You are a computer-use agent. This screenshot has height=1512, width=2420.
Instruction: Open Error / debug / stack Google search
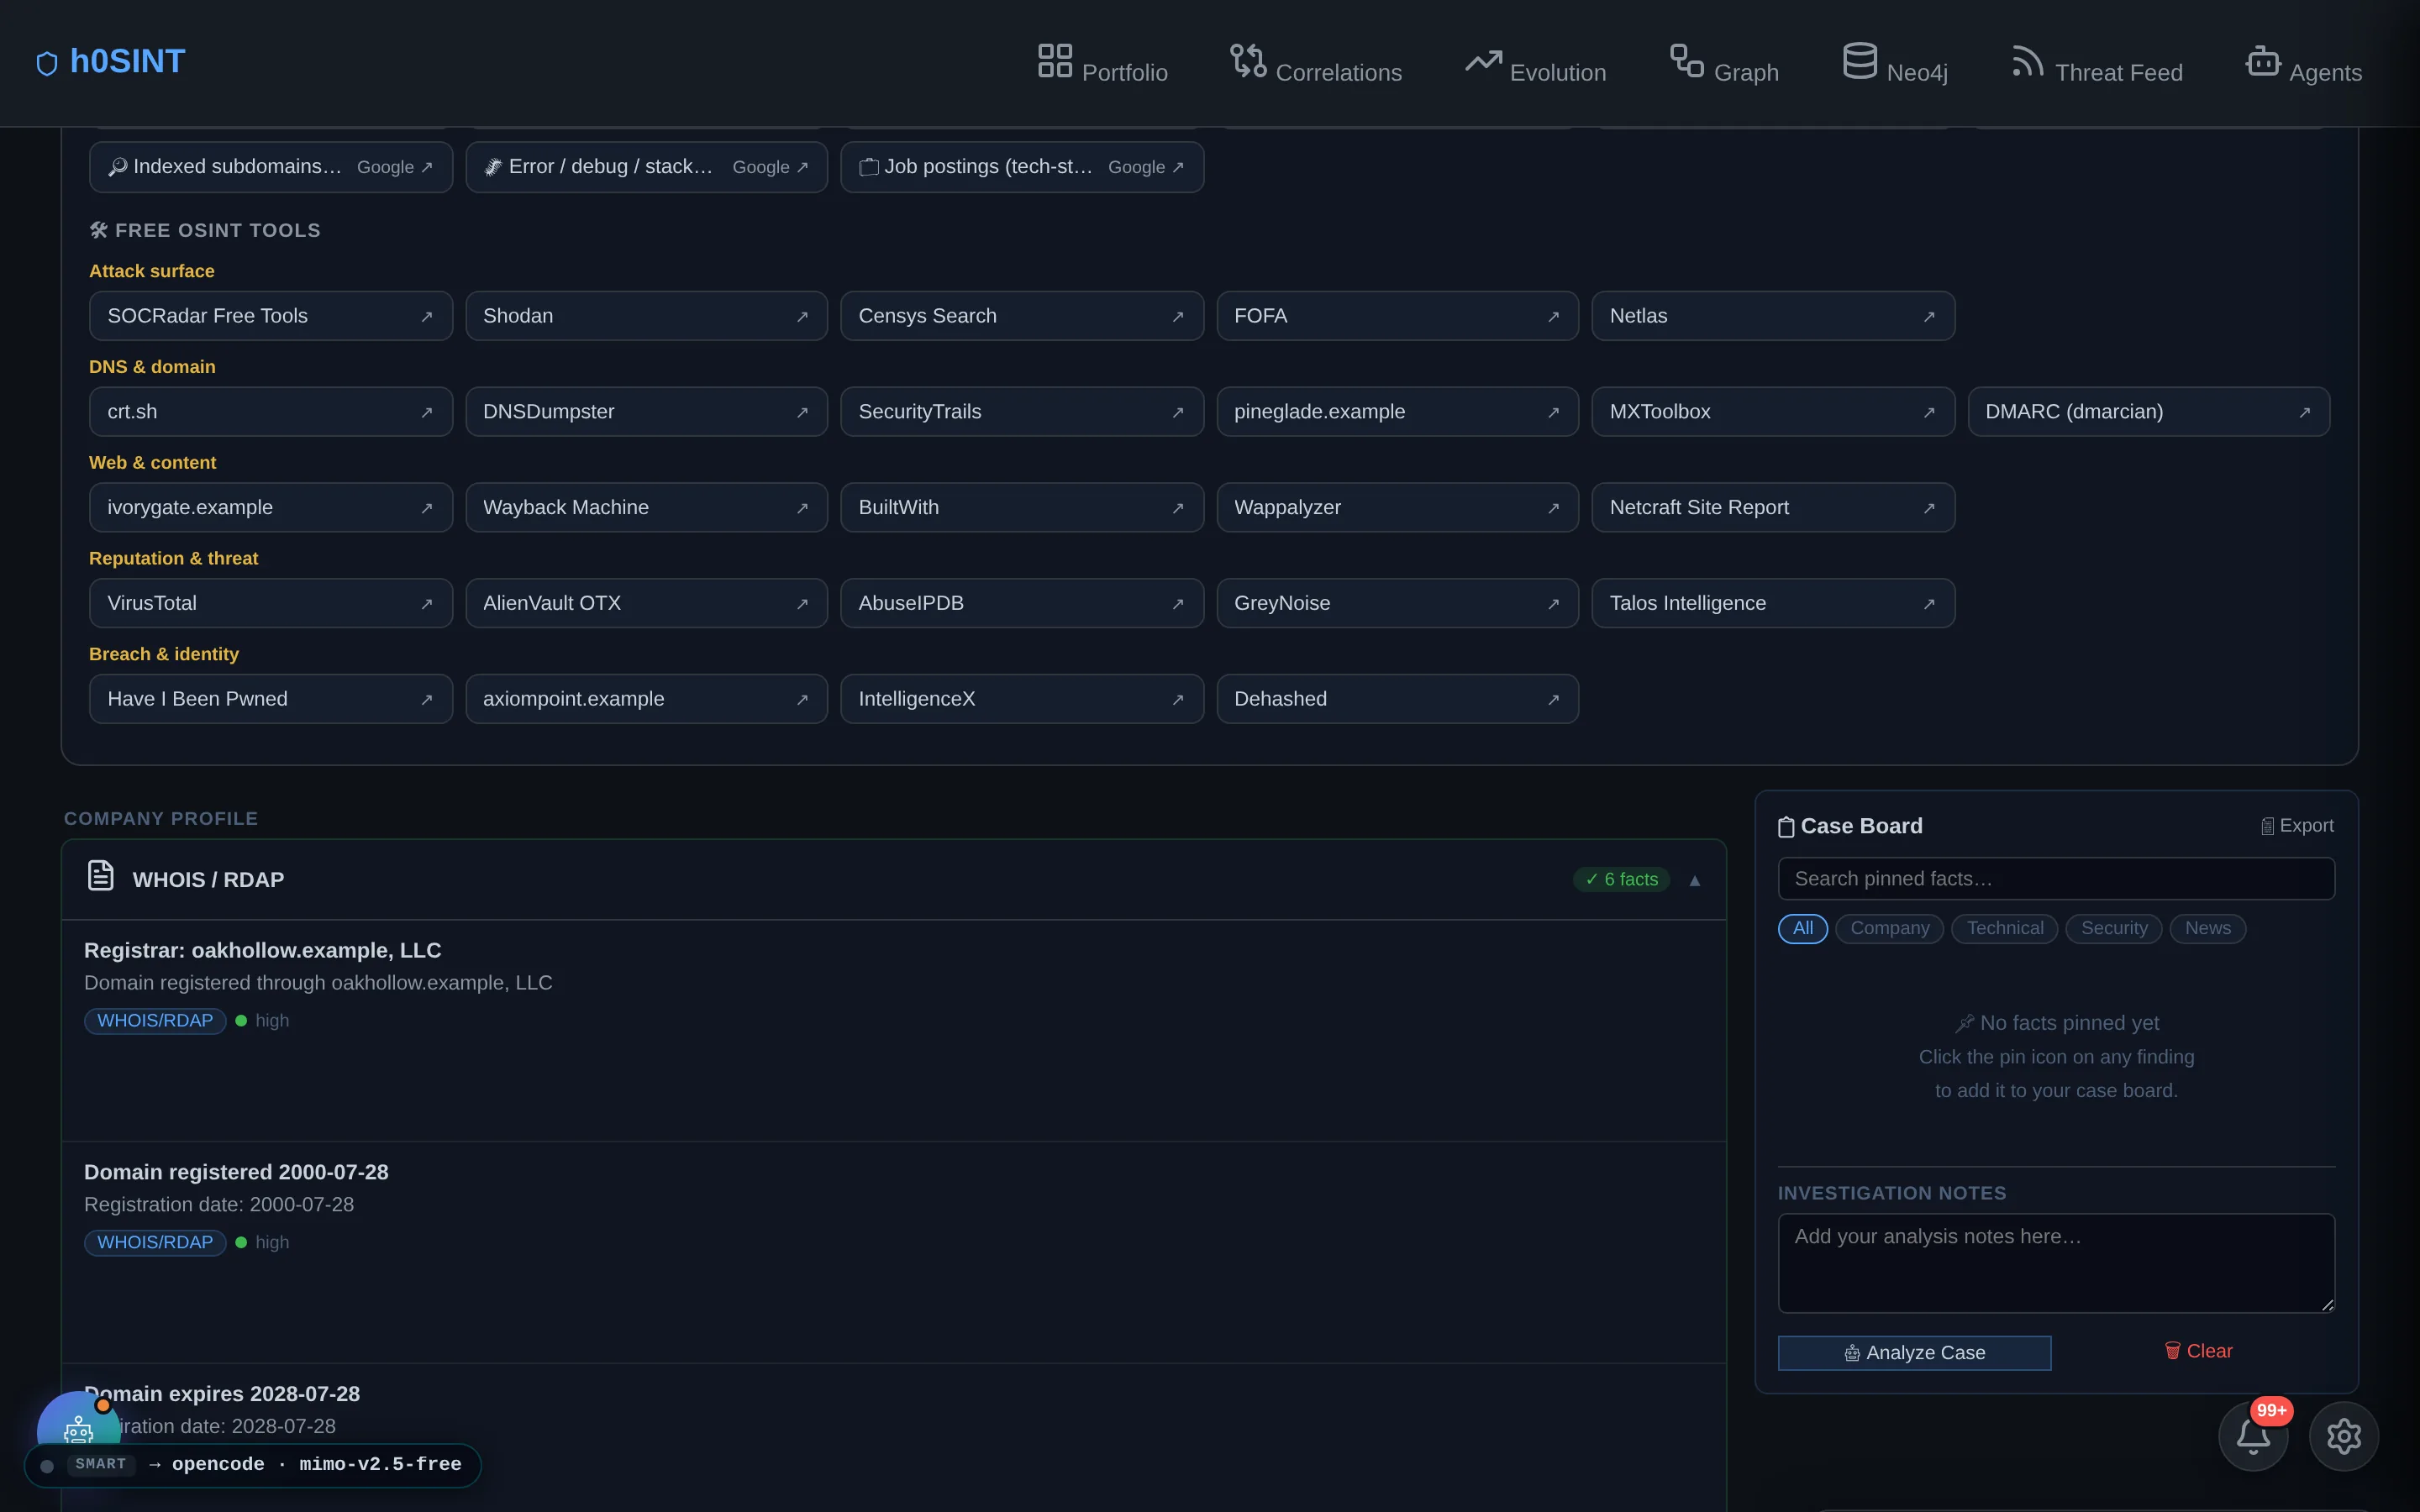(646, 167)
